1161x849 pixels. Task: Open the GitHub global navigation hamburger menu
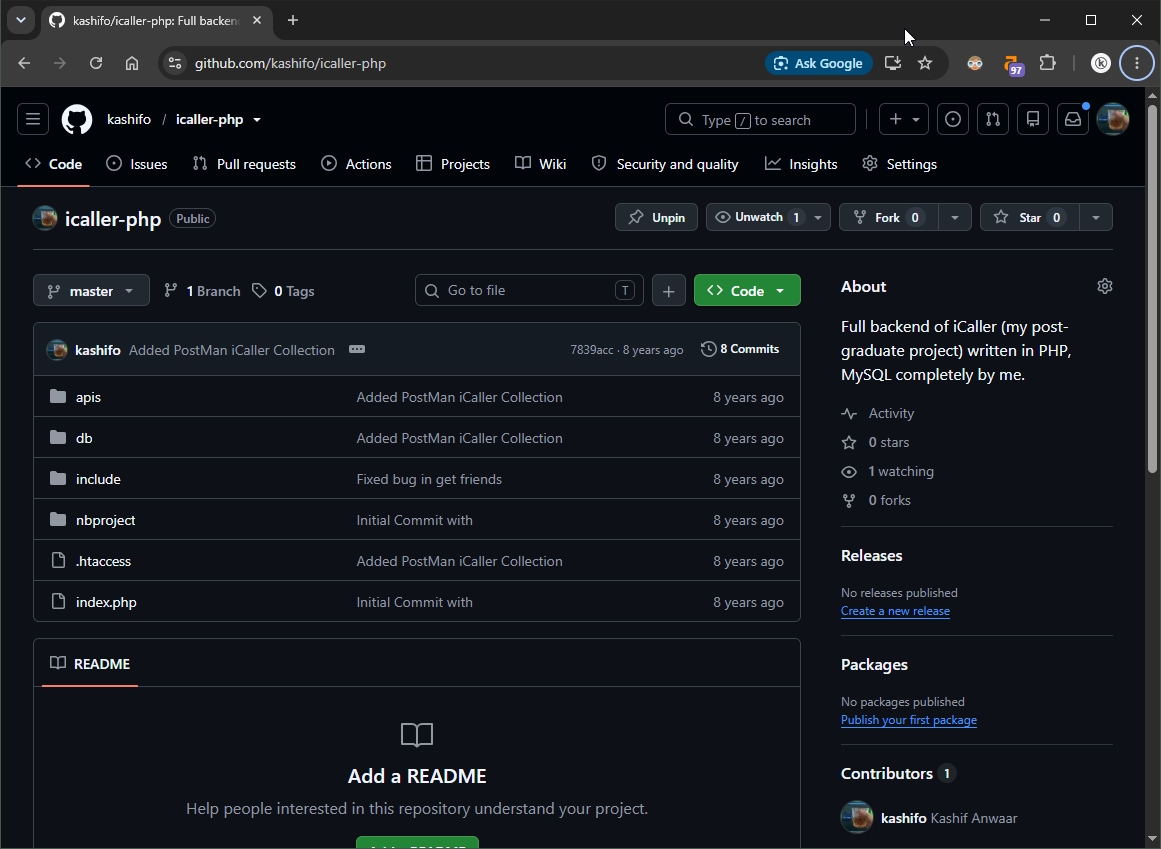click(33, 119)
